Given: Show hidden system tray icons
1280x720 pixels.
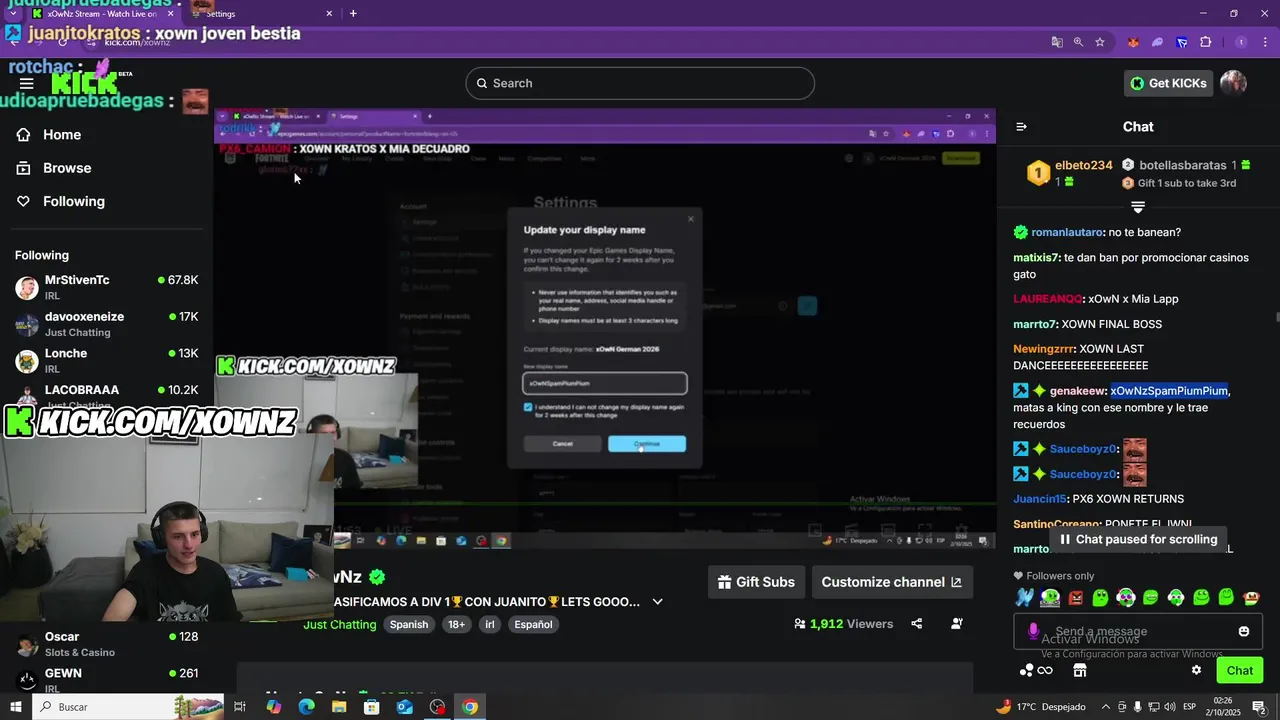Looking at the screenshot, I should click(1105, 707).
